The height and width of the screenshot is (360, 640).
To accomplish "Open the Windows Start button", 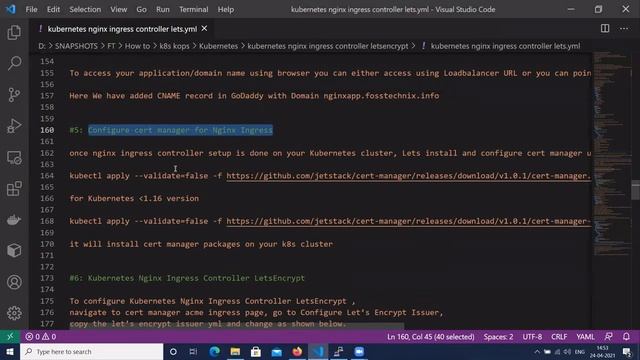I will coord(10,351).
